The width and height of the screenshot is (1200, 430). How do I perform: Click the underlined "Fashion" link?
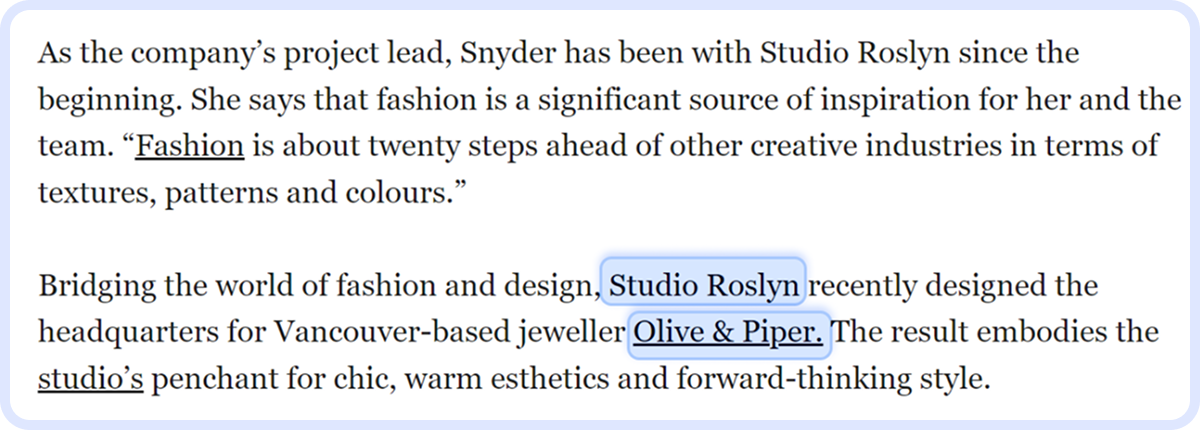(x=190, y=146)
